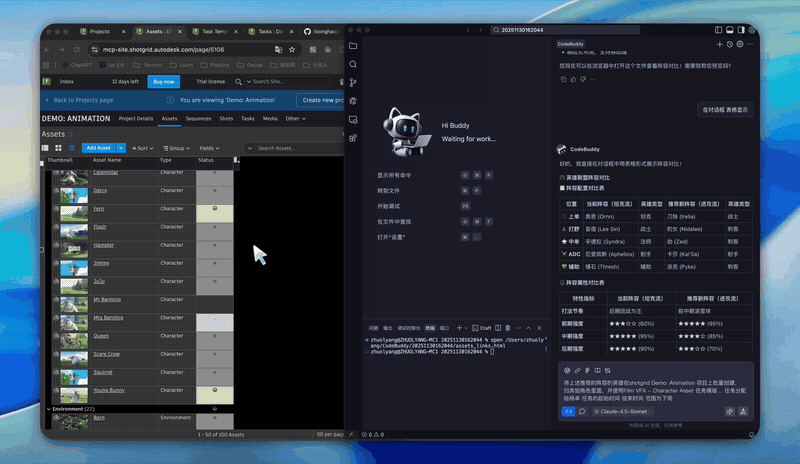Image resolution: width=800 pixels, height=464 pixels.
Task: Open the Project Details tab
Action: [136, 118]
